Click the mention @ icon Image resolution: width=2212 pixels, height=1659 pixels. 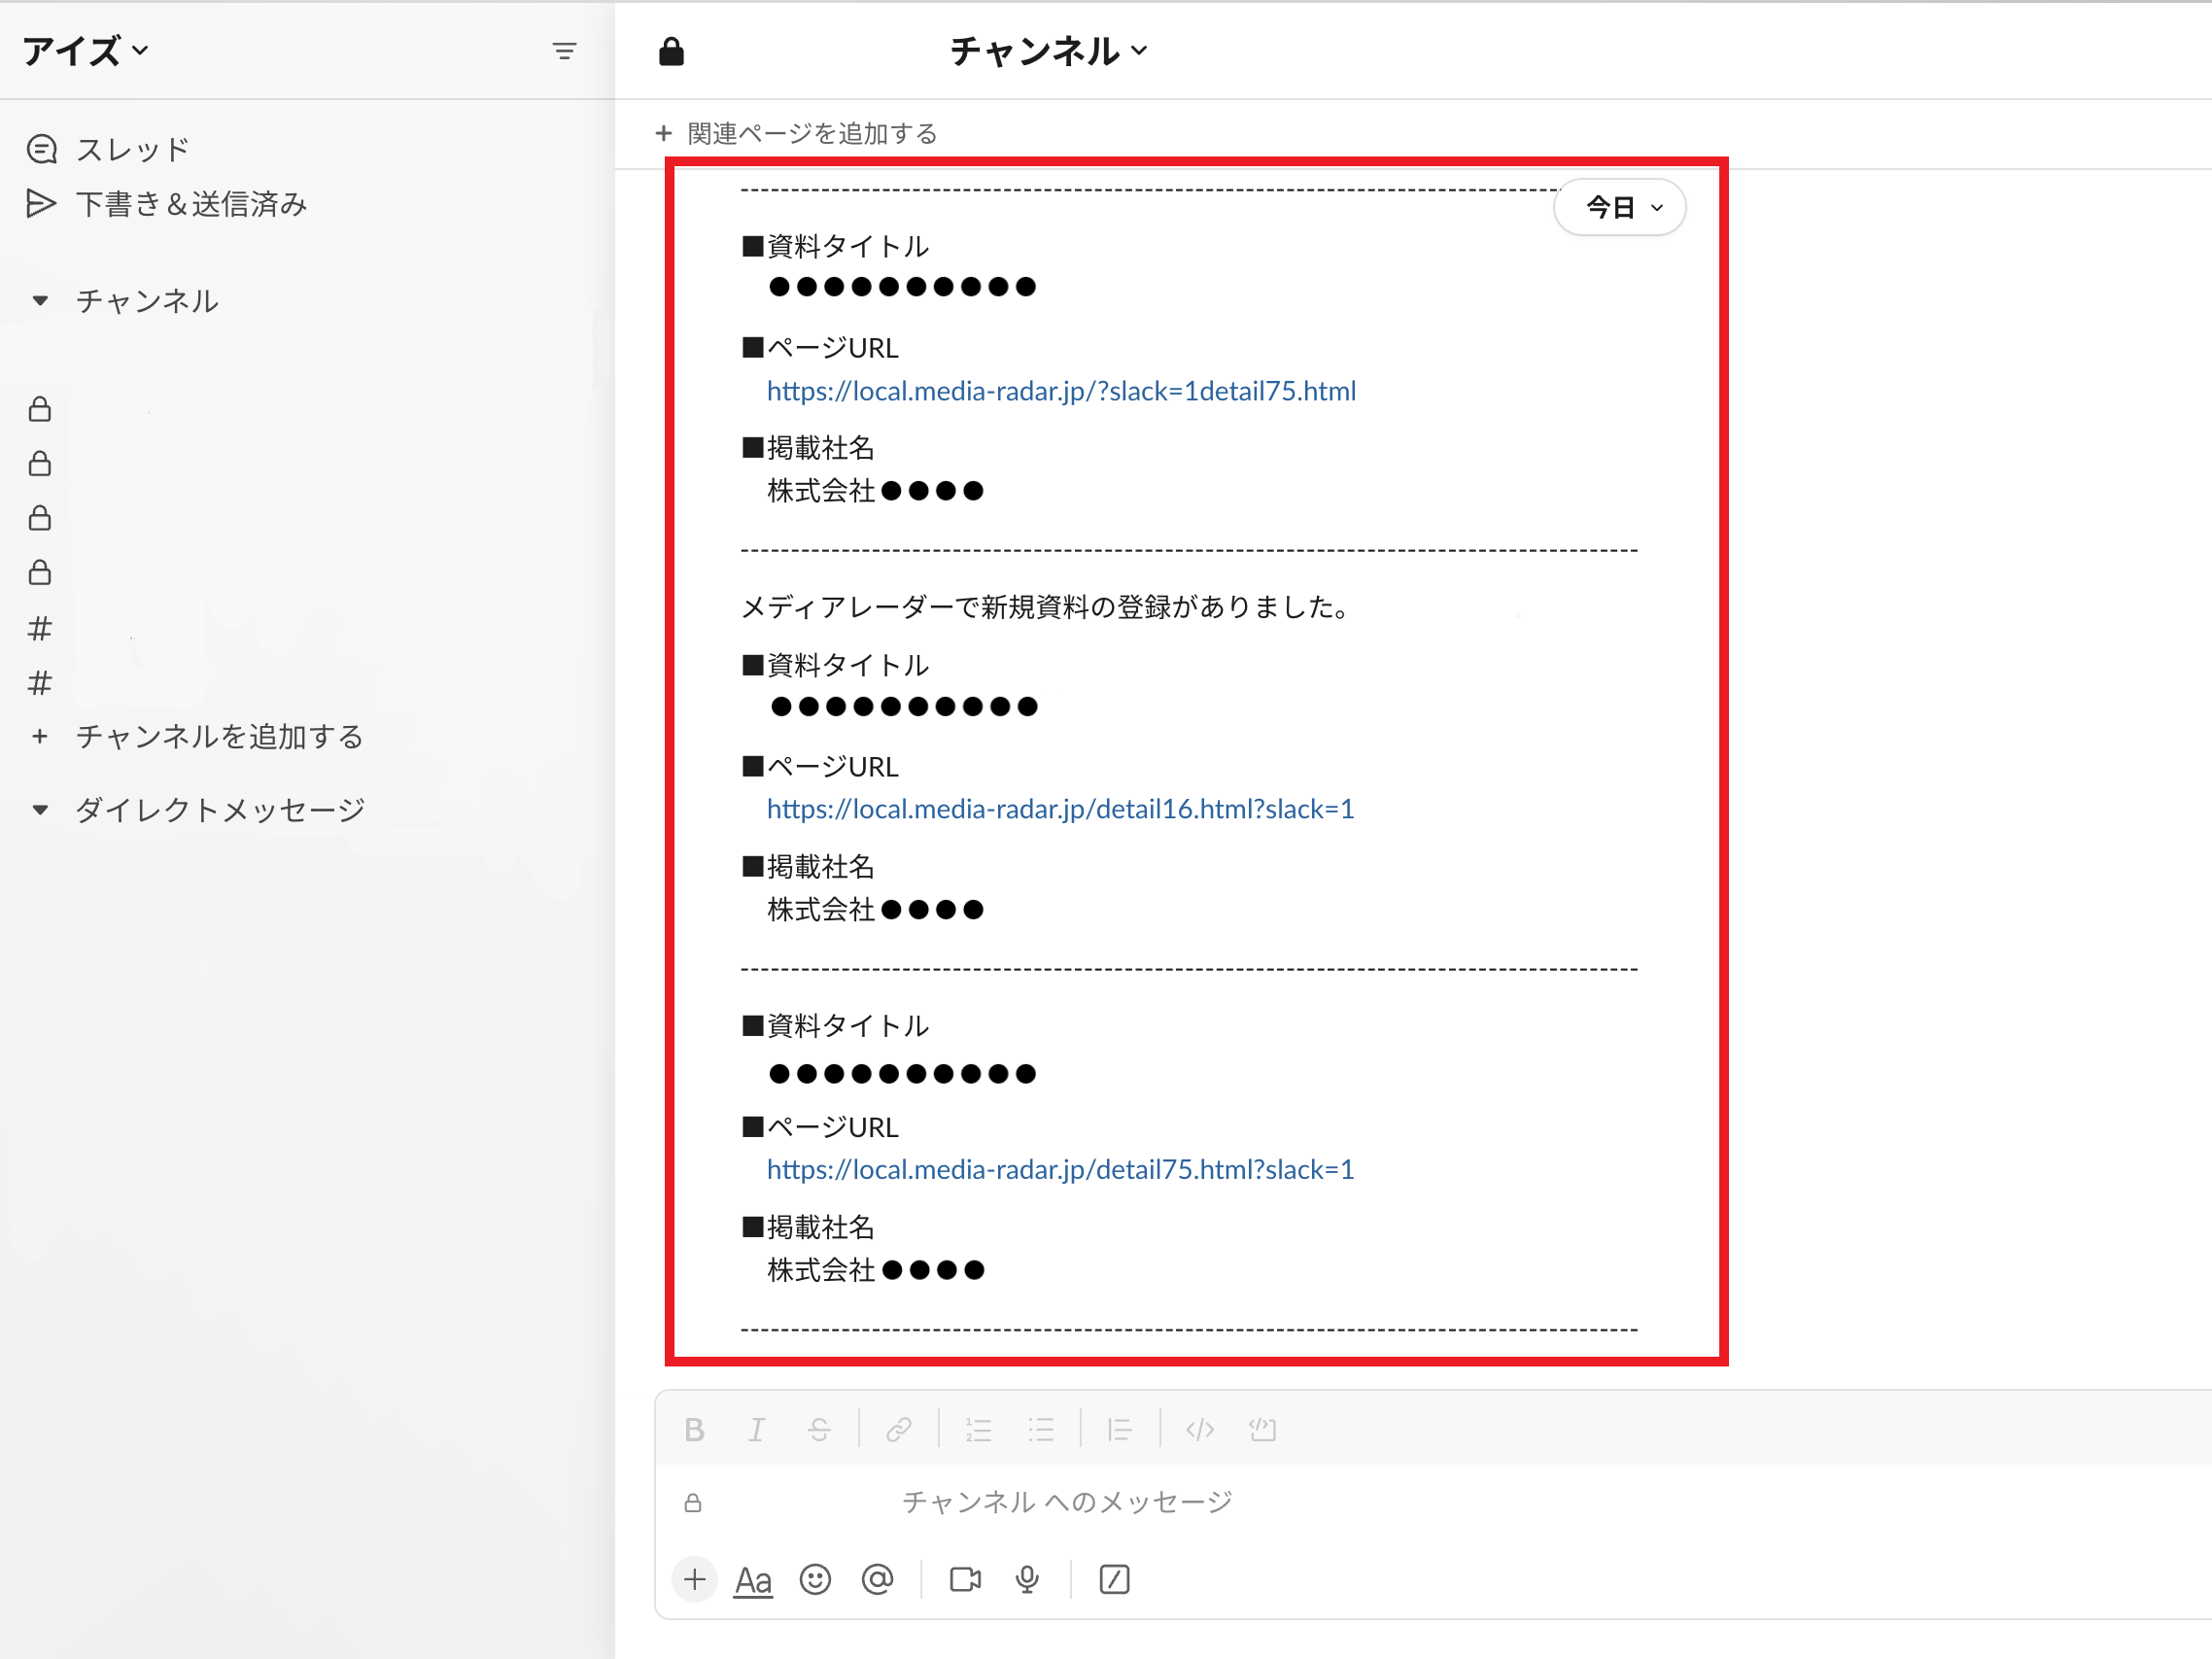tap(877, 1579)
